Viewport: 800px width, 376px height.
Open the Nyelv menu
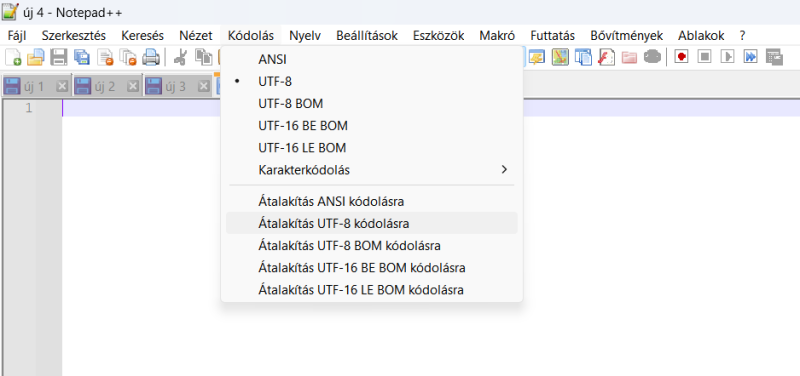pos(305,36)
